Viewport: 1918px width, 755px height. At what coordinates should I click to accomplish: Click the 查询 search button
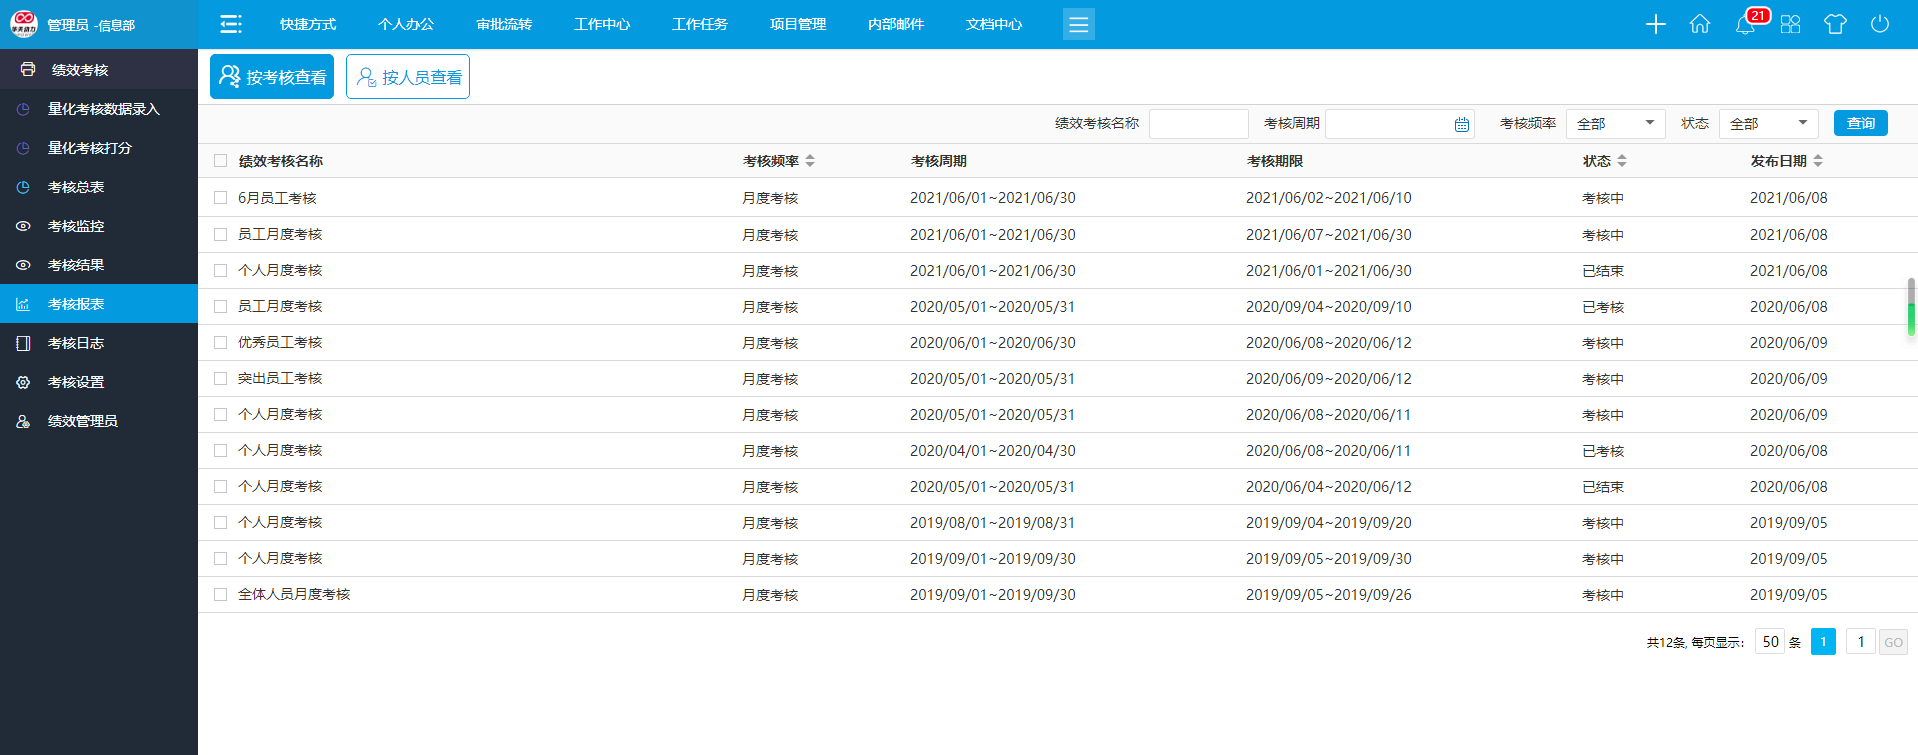point(1860,123)
